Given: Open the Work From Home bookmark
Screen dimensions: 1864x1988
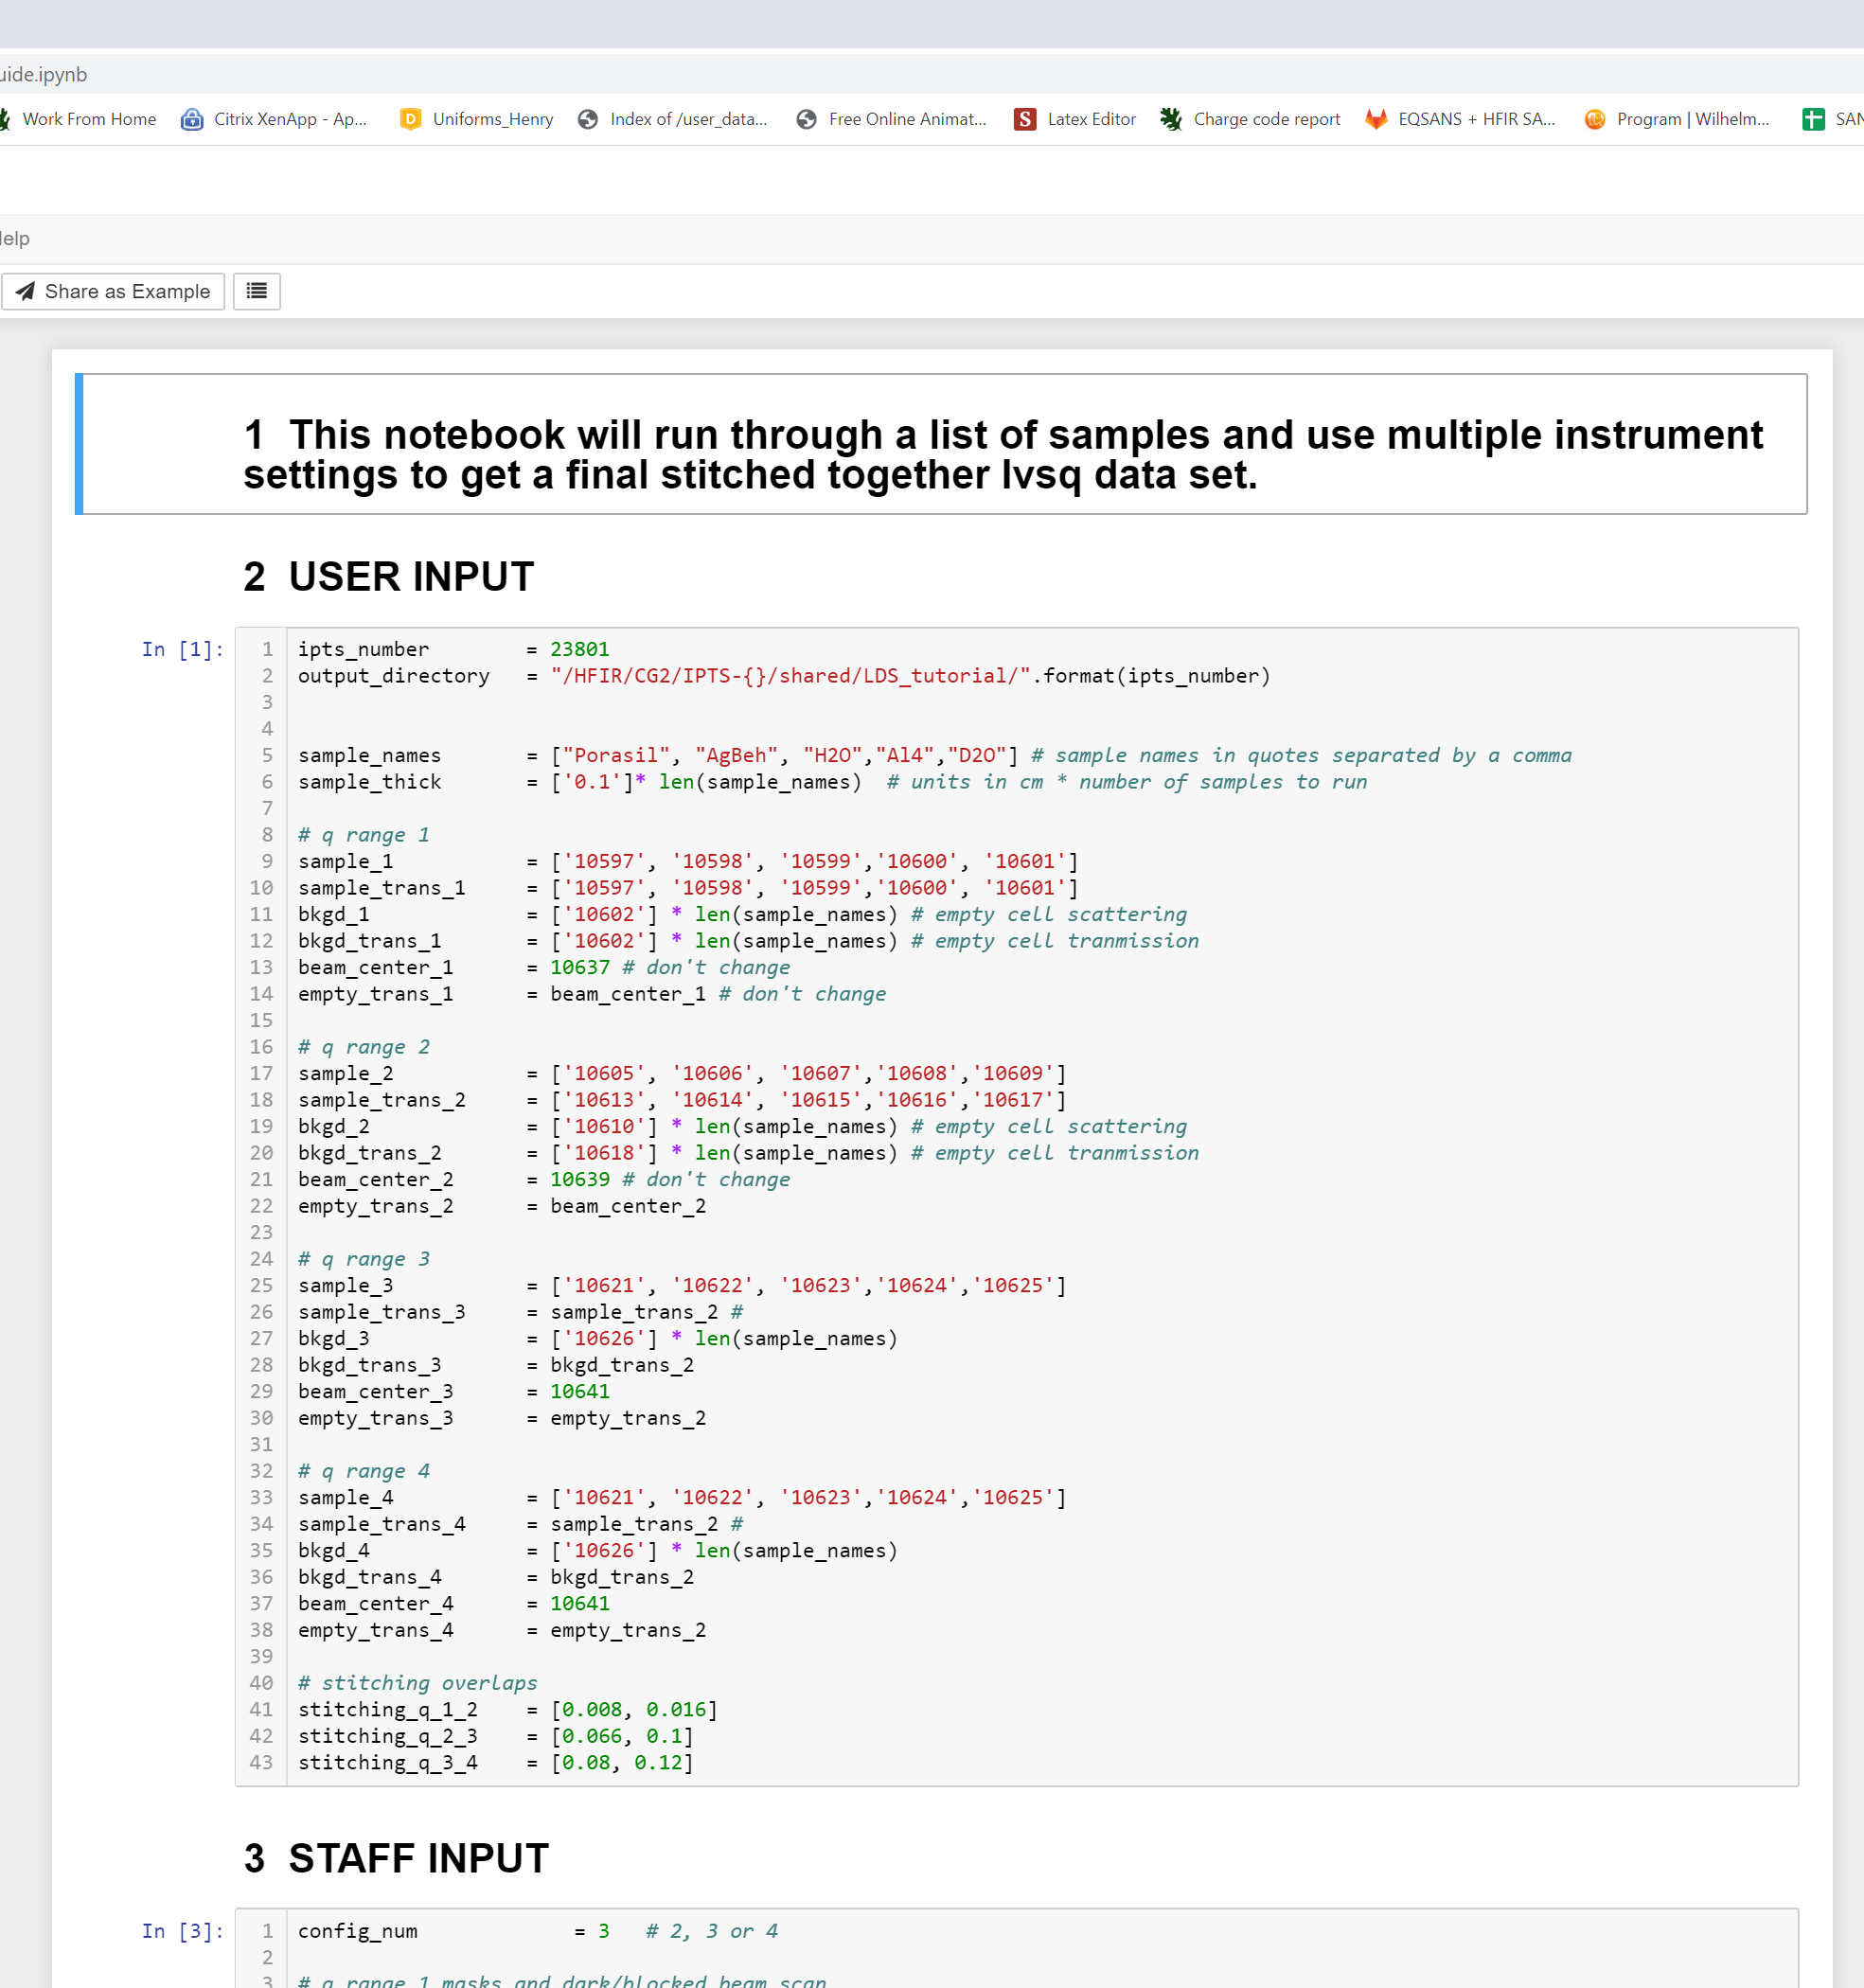Looking at the screenshot, I should [88, 119].
